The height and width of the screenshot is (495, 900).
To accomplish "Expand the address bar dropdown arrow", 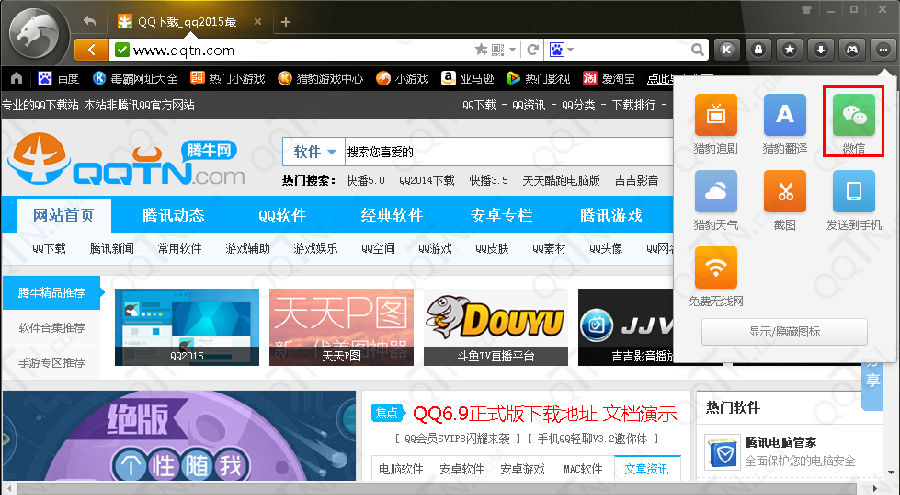I will click(513, 50).
